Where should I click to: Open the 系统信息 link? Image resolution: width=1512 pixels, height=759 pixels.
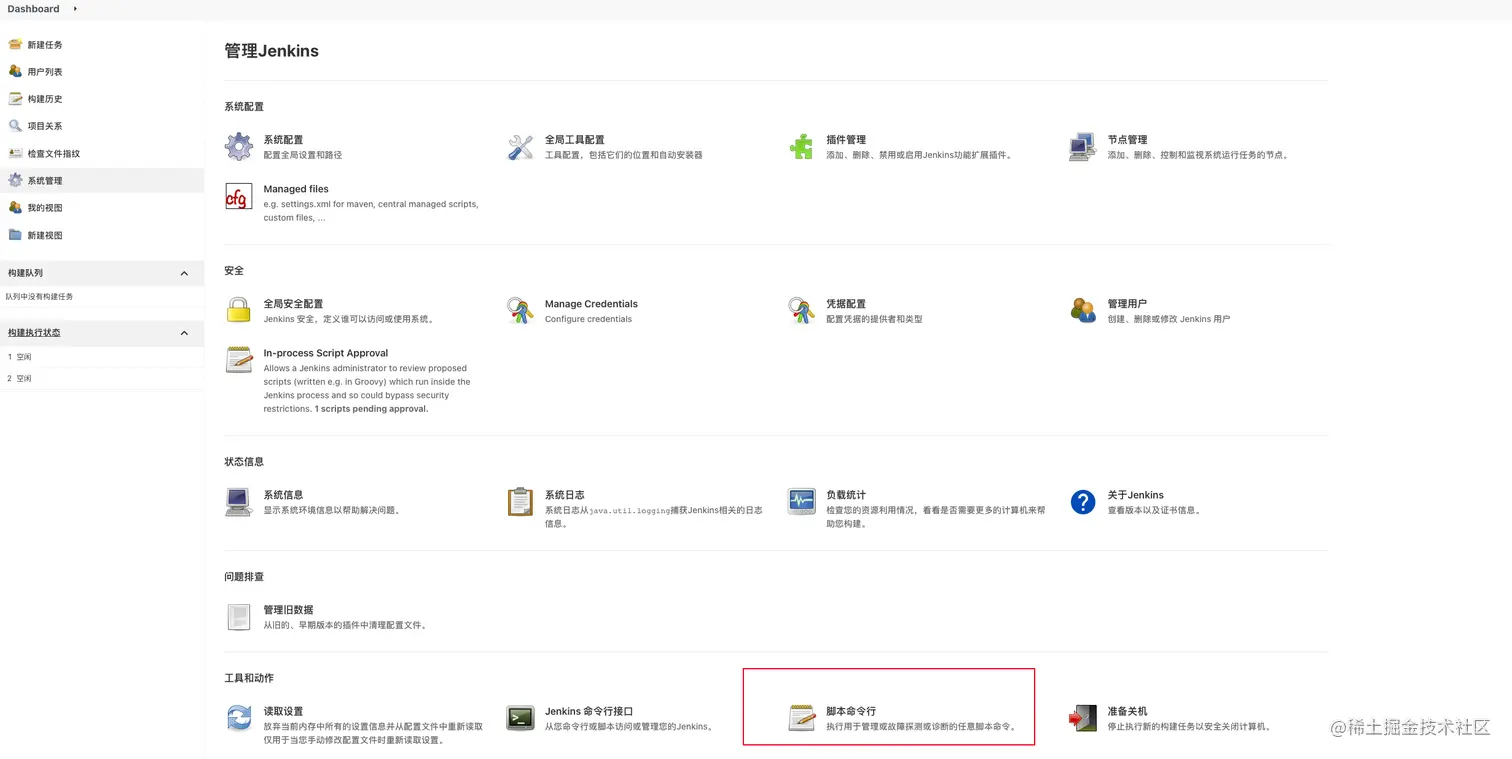tap(283, 495)
